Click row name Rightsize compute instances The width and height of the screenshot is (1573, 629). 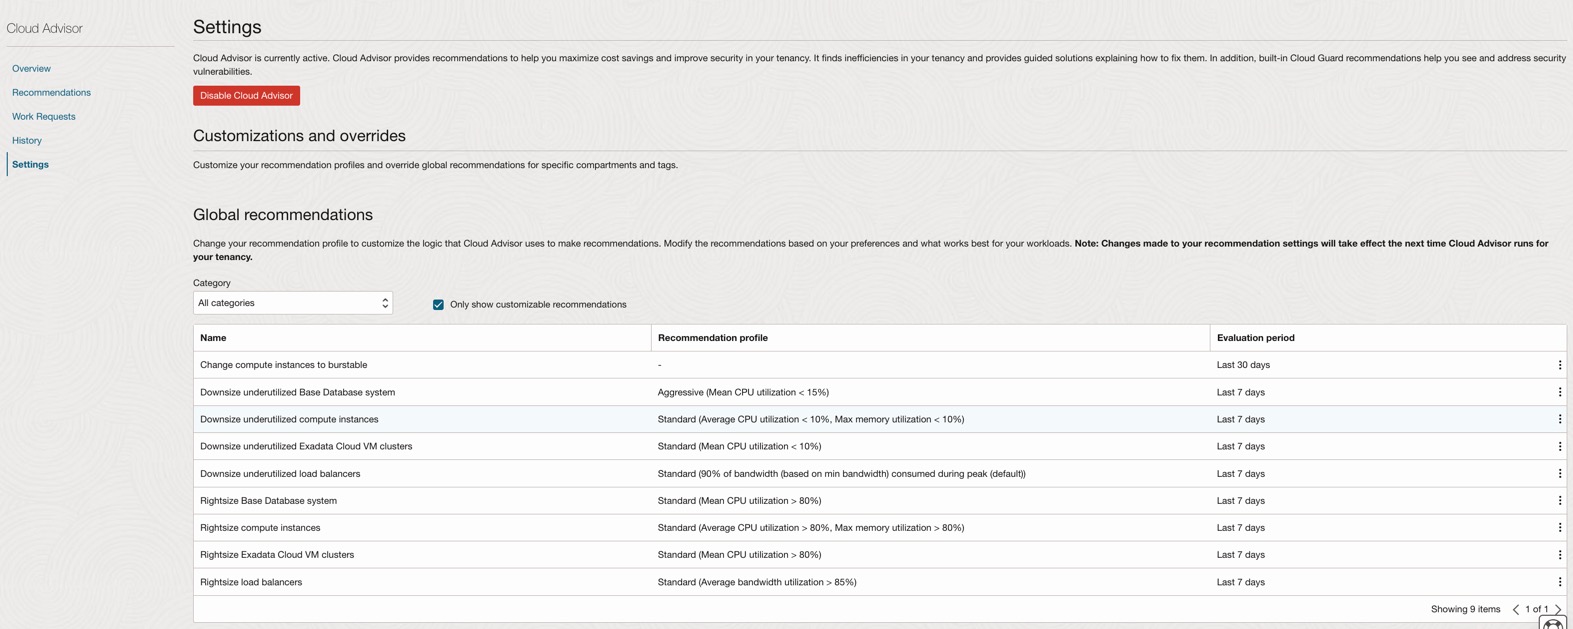[260, 527]
